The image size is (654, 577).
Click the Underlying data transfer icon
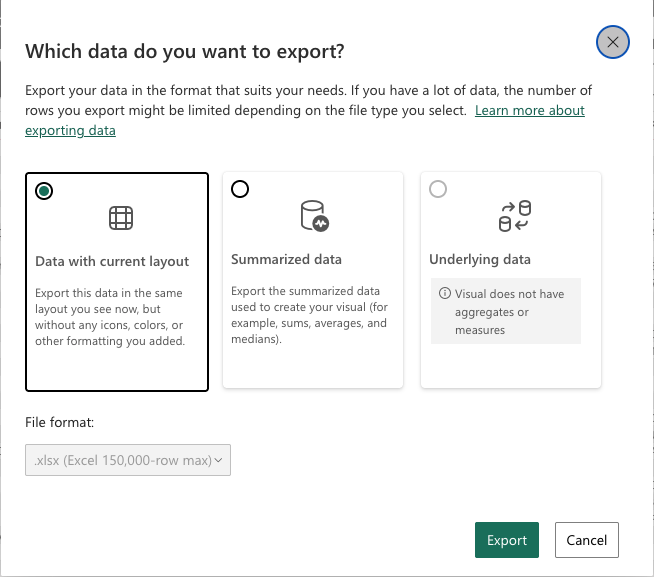pyautogui.click(x=515, y=216)
